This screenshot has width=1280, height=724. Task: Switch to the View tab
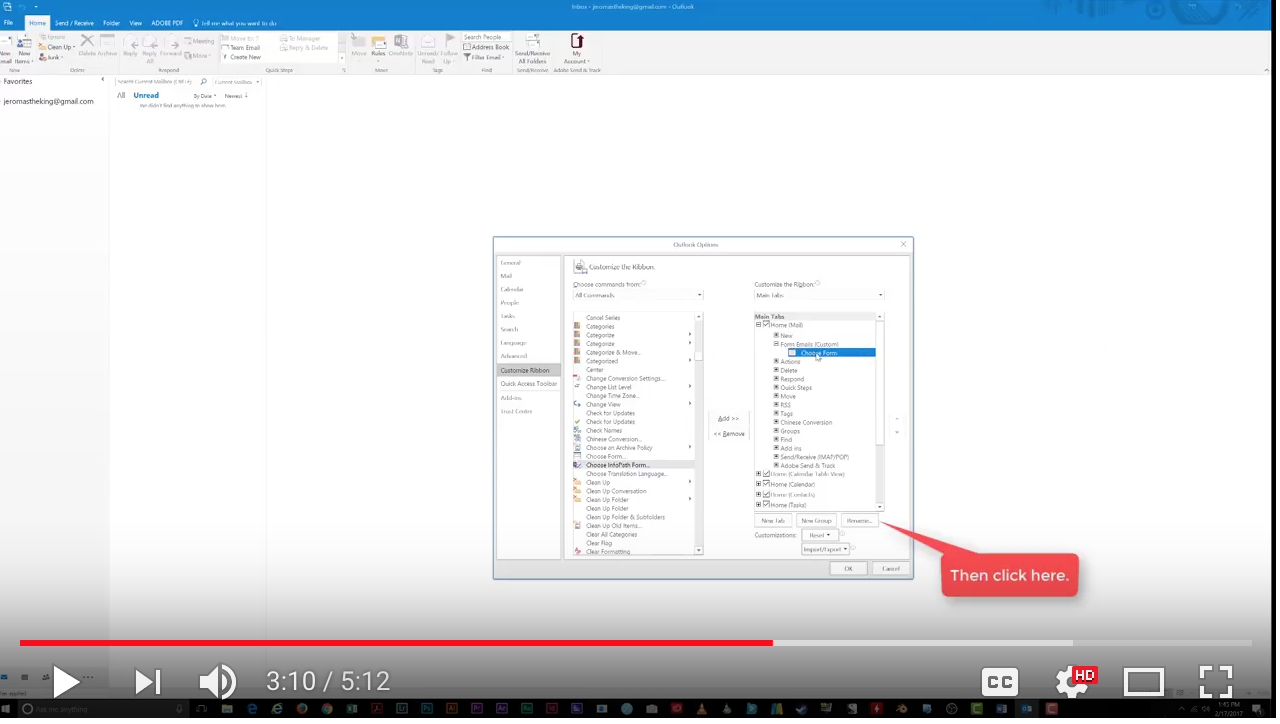coord(135,22)
